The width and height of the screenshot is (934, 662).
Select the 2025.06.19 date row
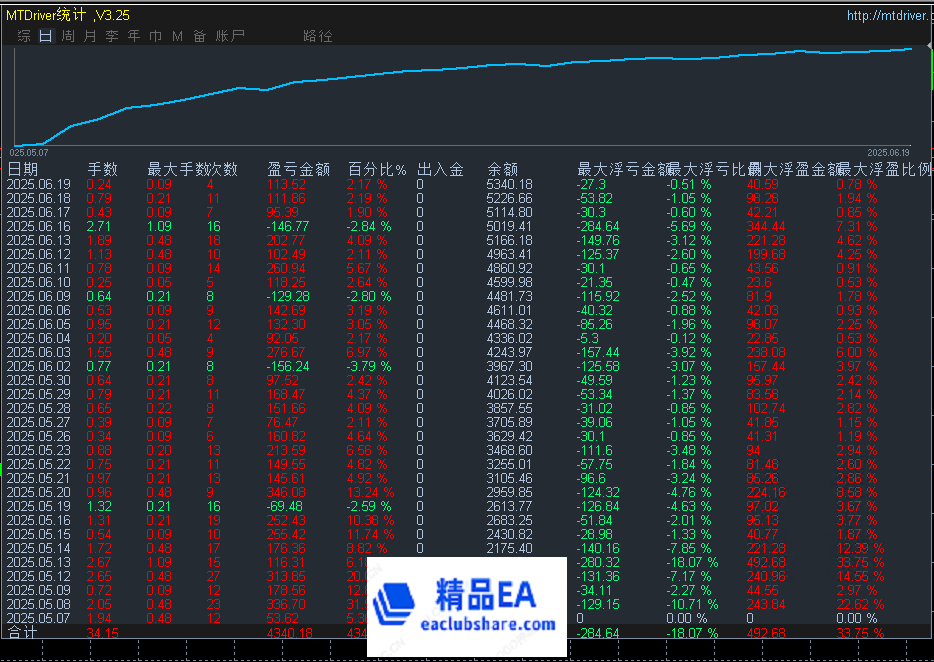coord(467,185)
